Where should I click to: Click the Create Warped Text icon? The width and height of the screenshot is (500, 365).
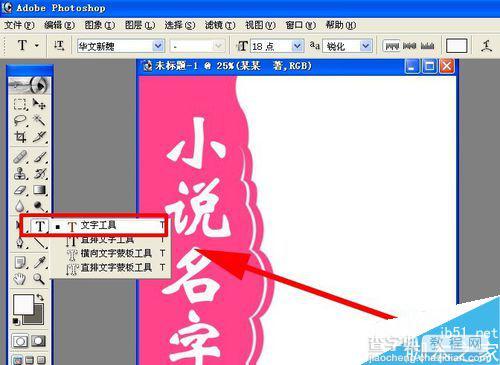coord(486,46)
